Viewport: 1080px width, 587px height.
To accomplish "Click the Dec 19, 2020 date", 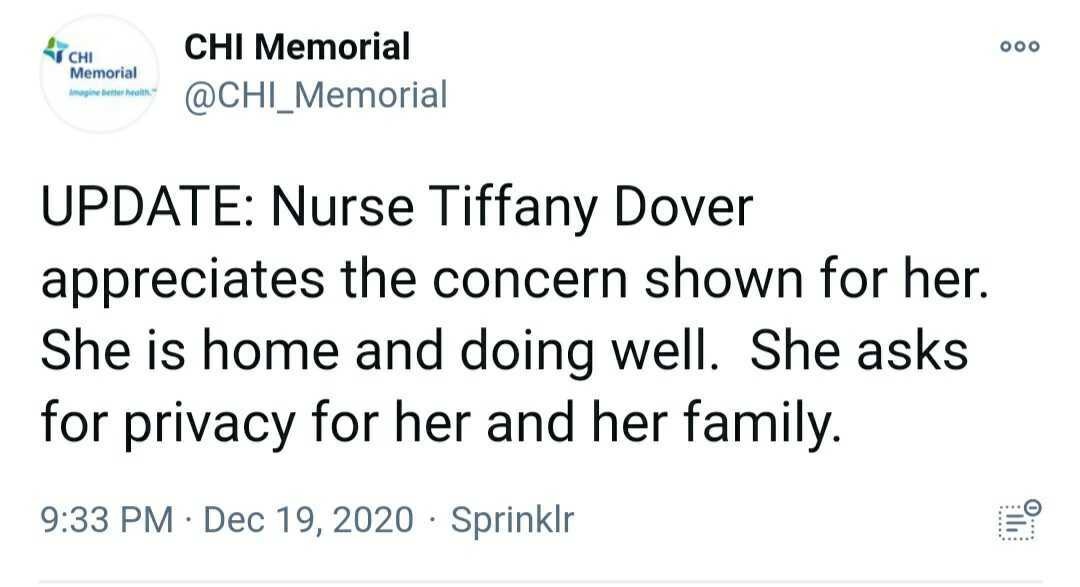I will (309, 519).
